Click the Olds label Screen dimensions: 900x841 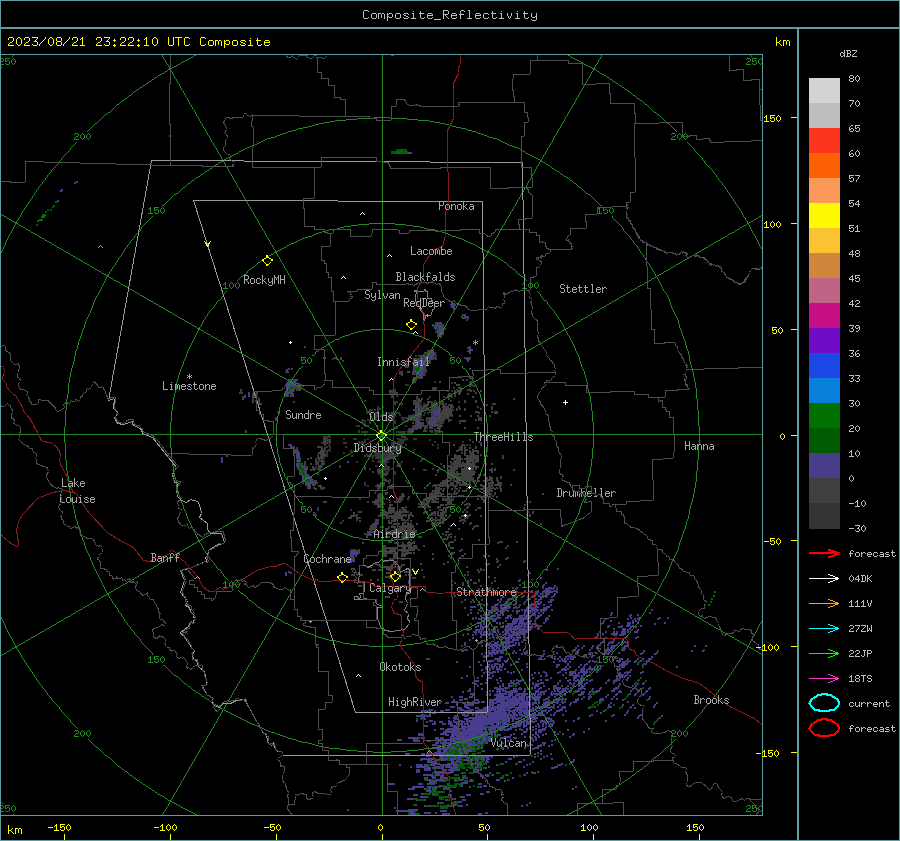pos(381,417)
